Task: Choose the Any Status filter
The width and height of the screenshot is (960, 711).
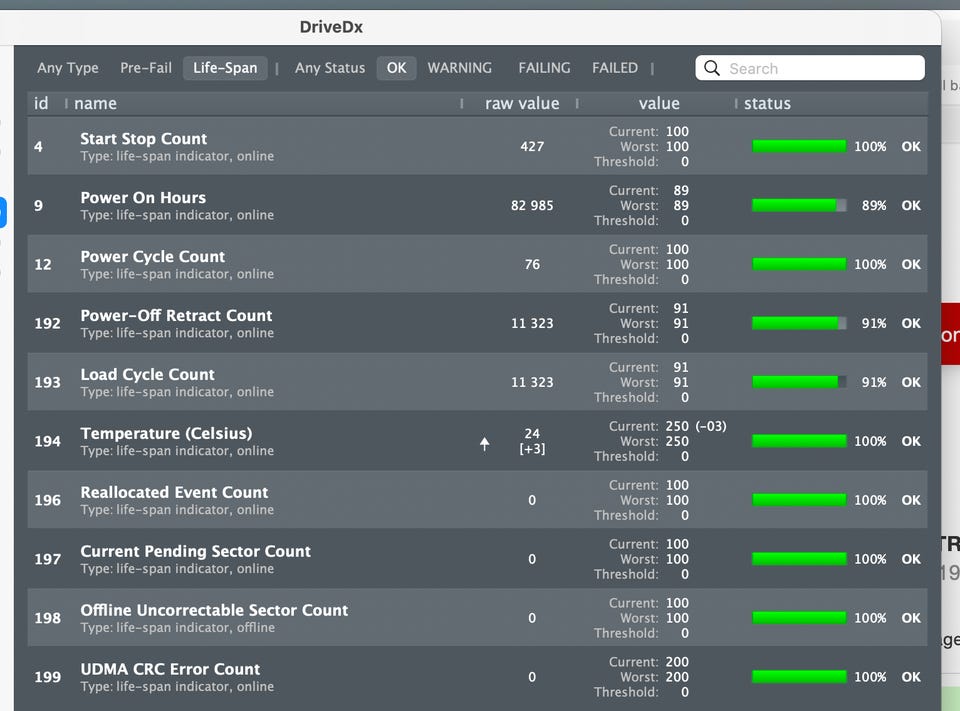Action: [x=329, y=68]
